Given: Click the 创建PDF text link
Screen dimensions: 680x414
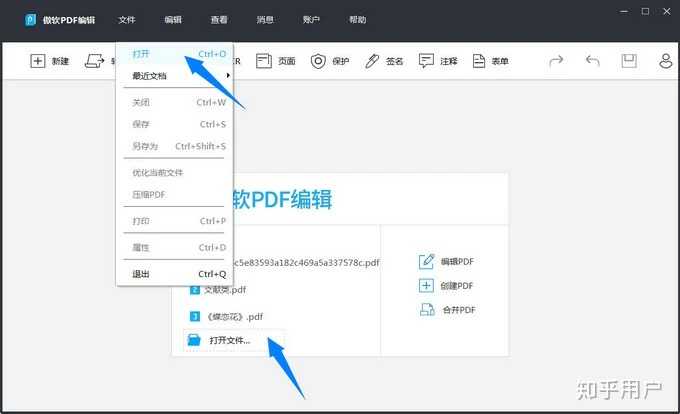Looking at the screenshot, I should (x=457, y=286).
